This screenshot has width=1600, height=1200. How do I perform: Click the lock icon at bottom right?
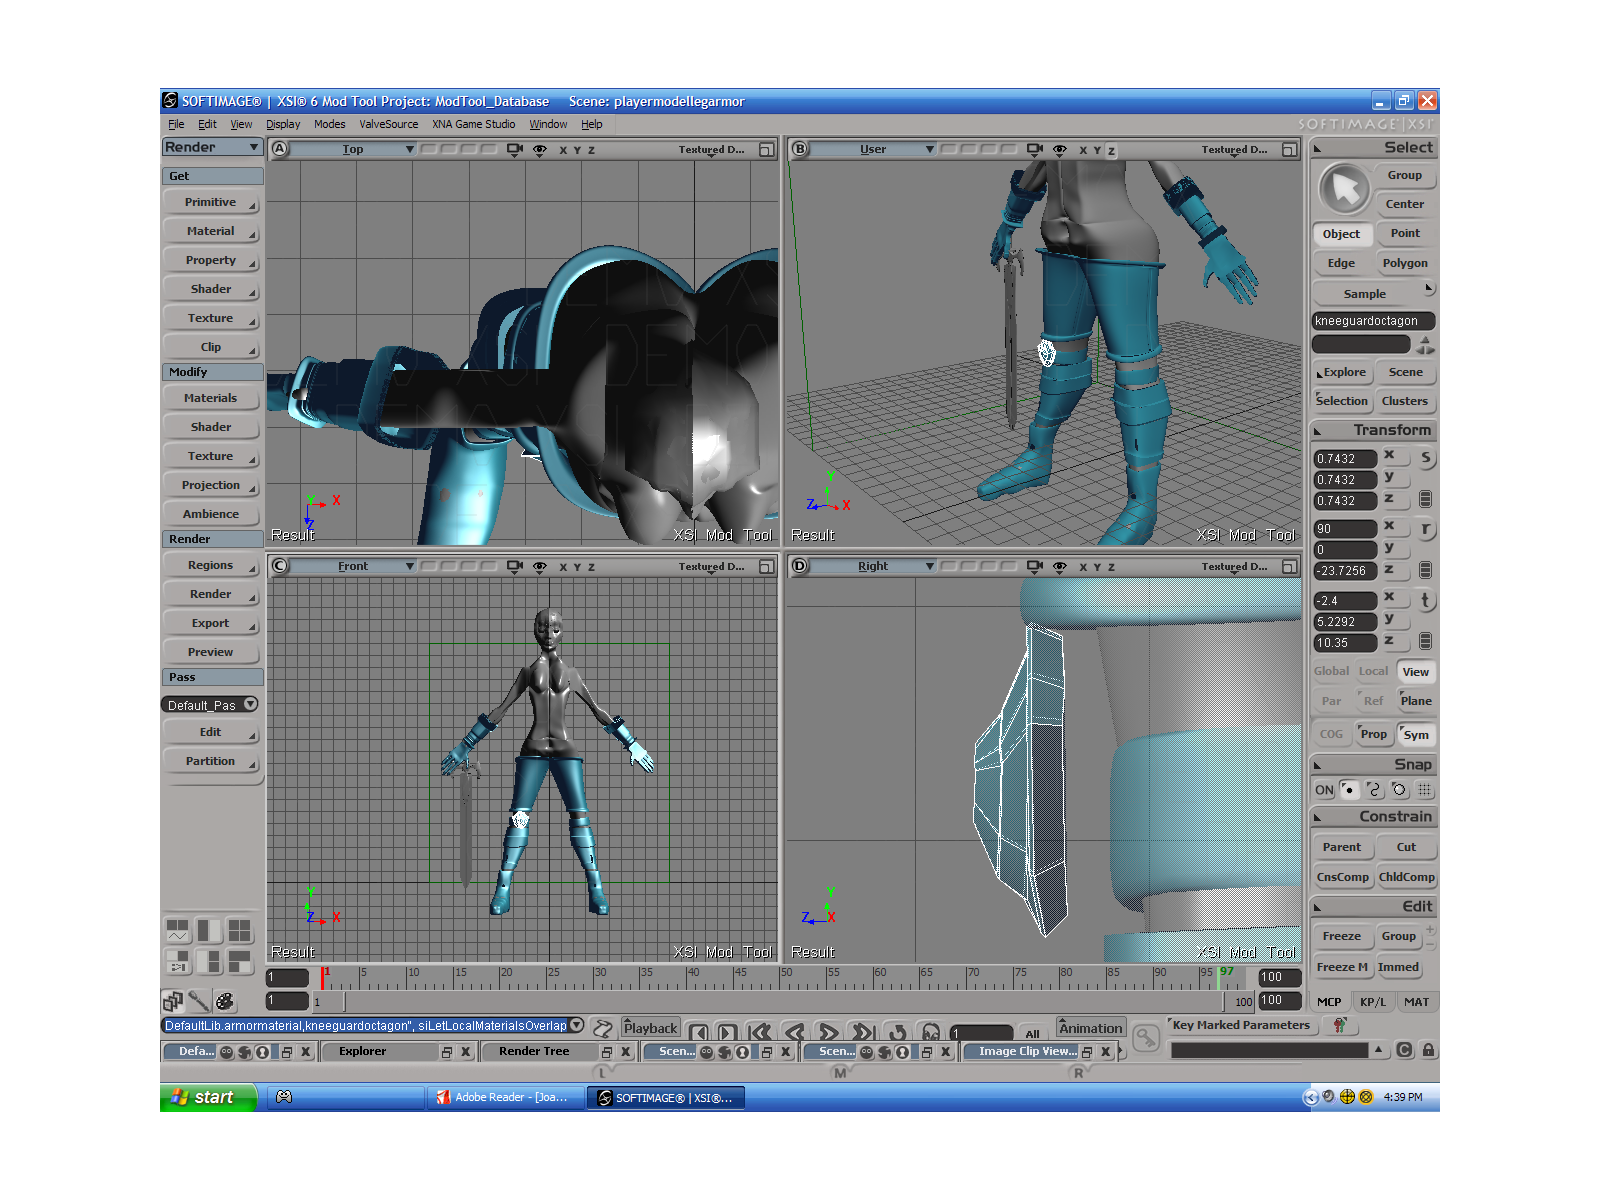tap(1428, 1050)
